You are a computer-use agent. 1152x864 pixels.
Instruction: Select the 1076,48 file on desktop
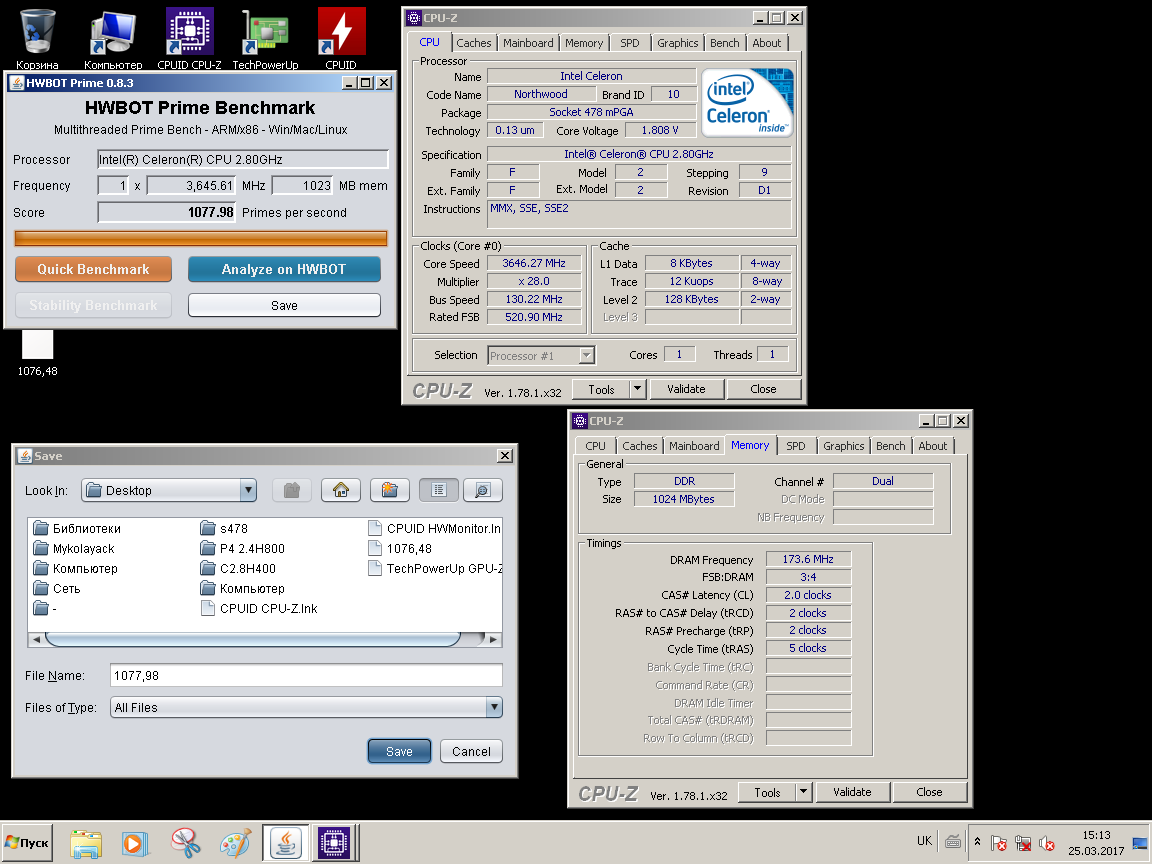click(x=37, y=353)
